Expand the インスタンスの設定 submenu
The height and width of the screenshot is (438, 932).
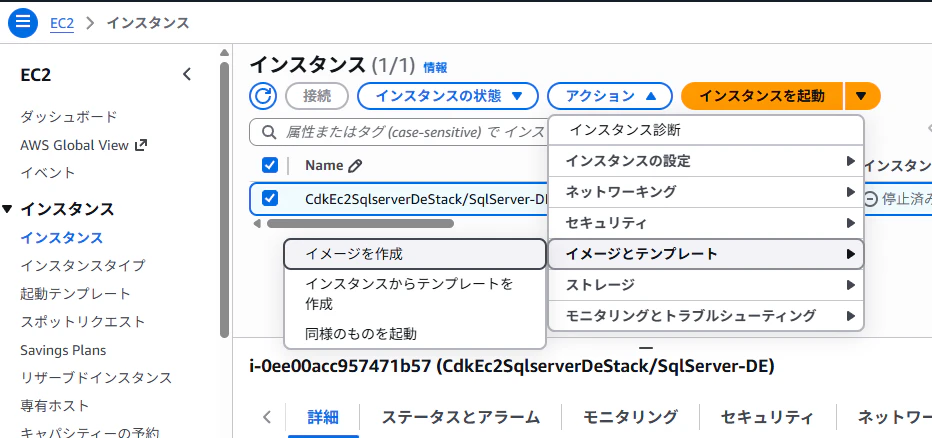(706, 160)
